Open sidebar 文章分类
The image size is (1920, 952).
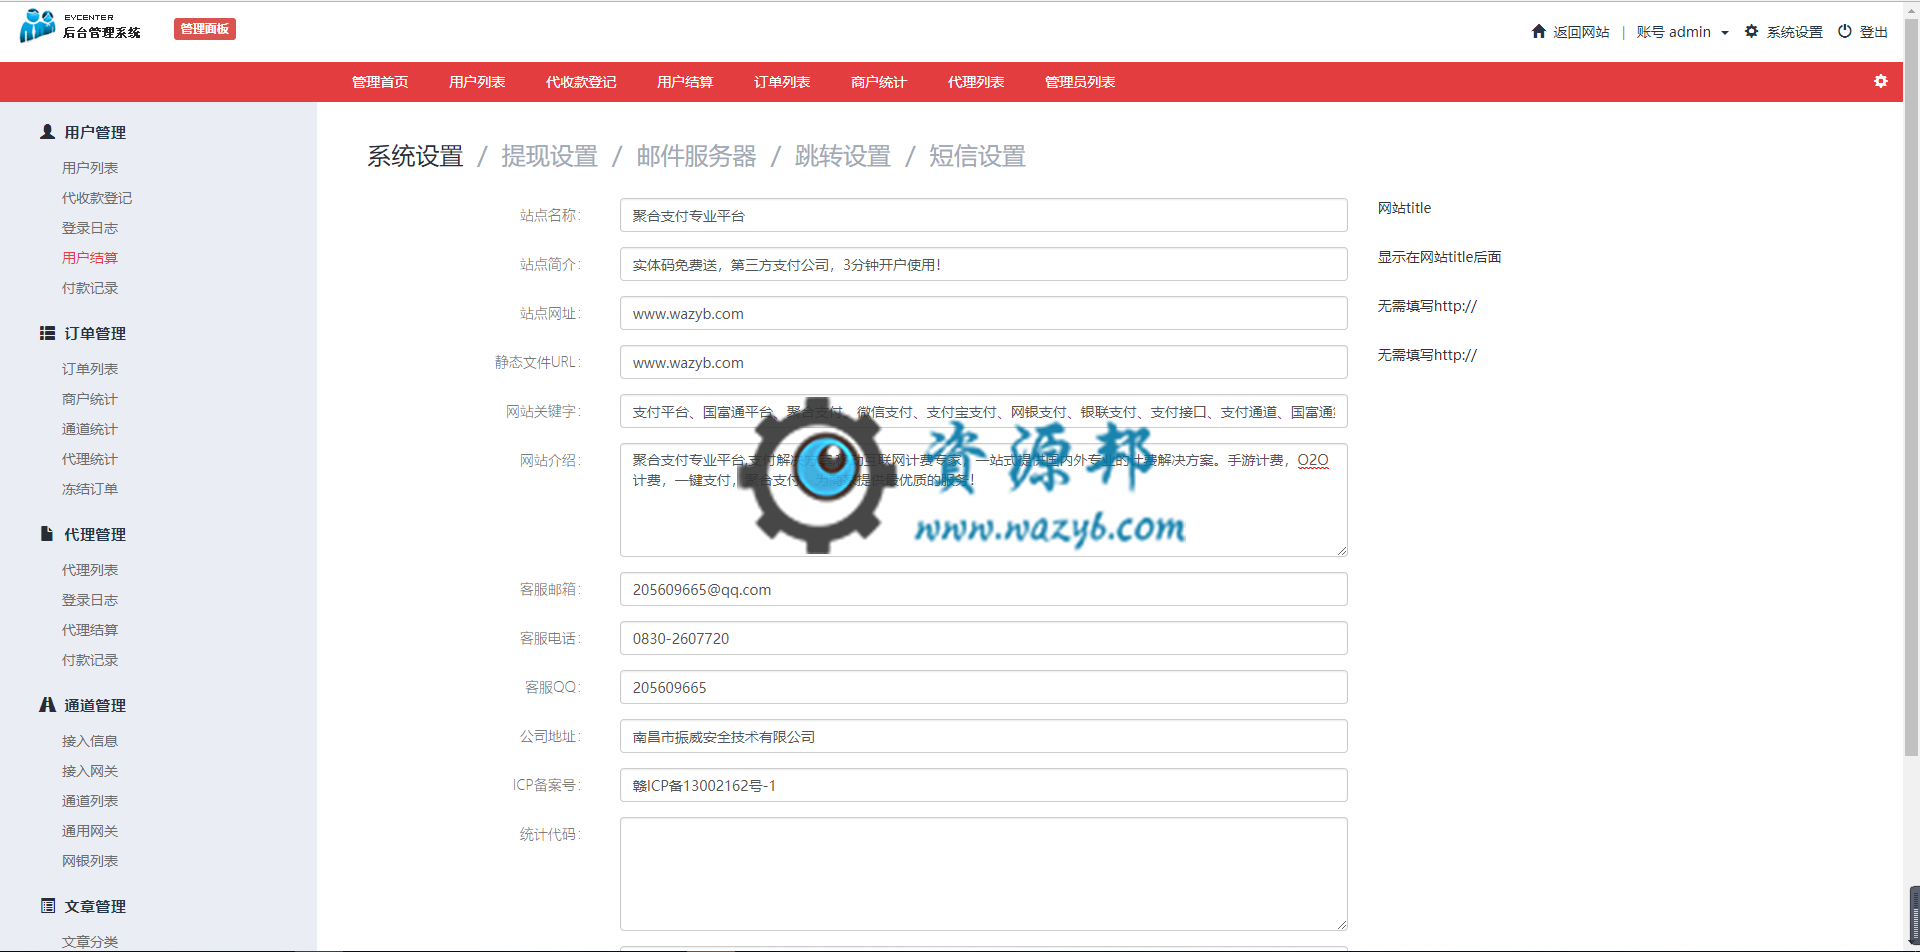click(x=90, y=942)
